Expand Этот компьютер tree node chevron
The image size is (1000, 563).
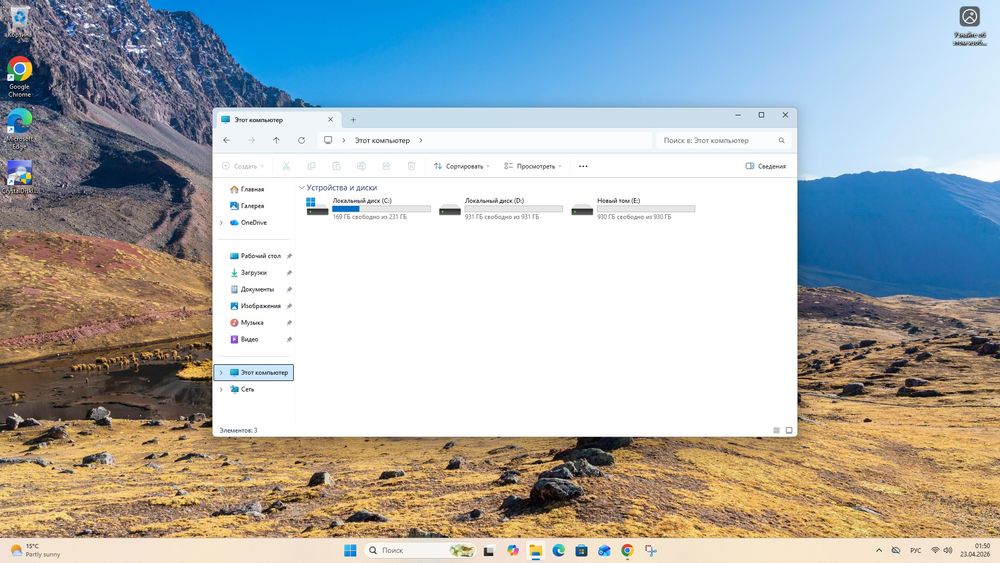click(221, 372)
